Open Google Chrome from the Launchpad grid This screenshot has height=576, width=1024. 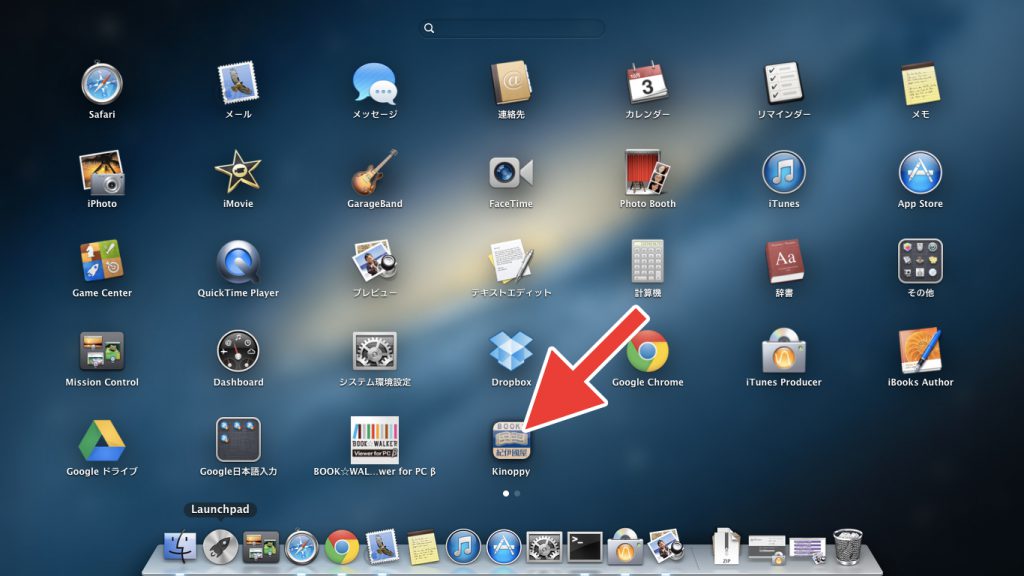(x=647, y=351)
